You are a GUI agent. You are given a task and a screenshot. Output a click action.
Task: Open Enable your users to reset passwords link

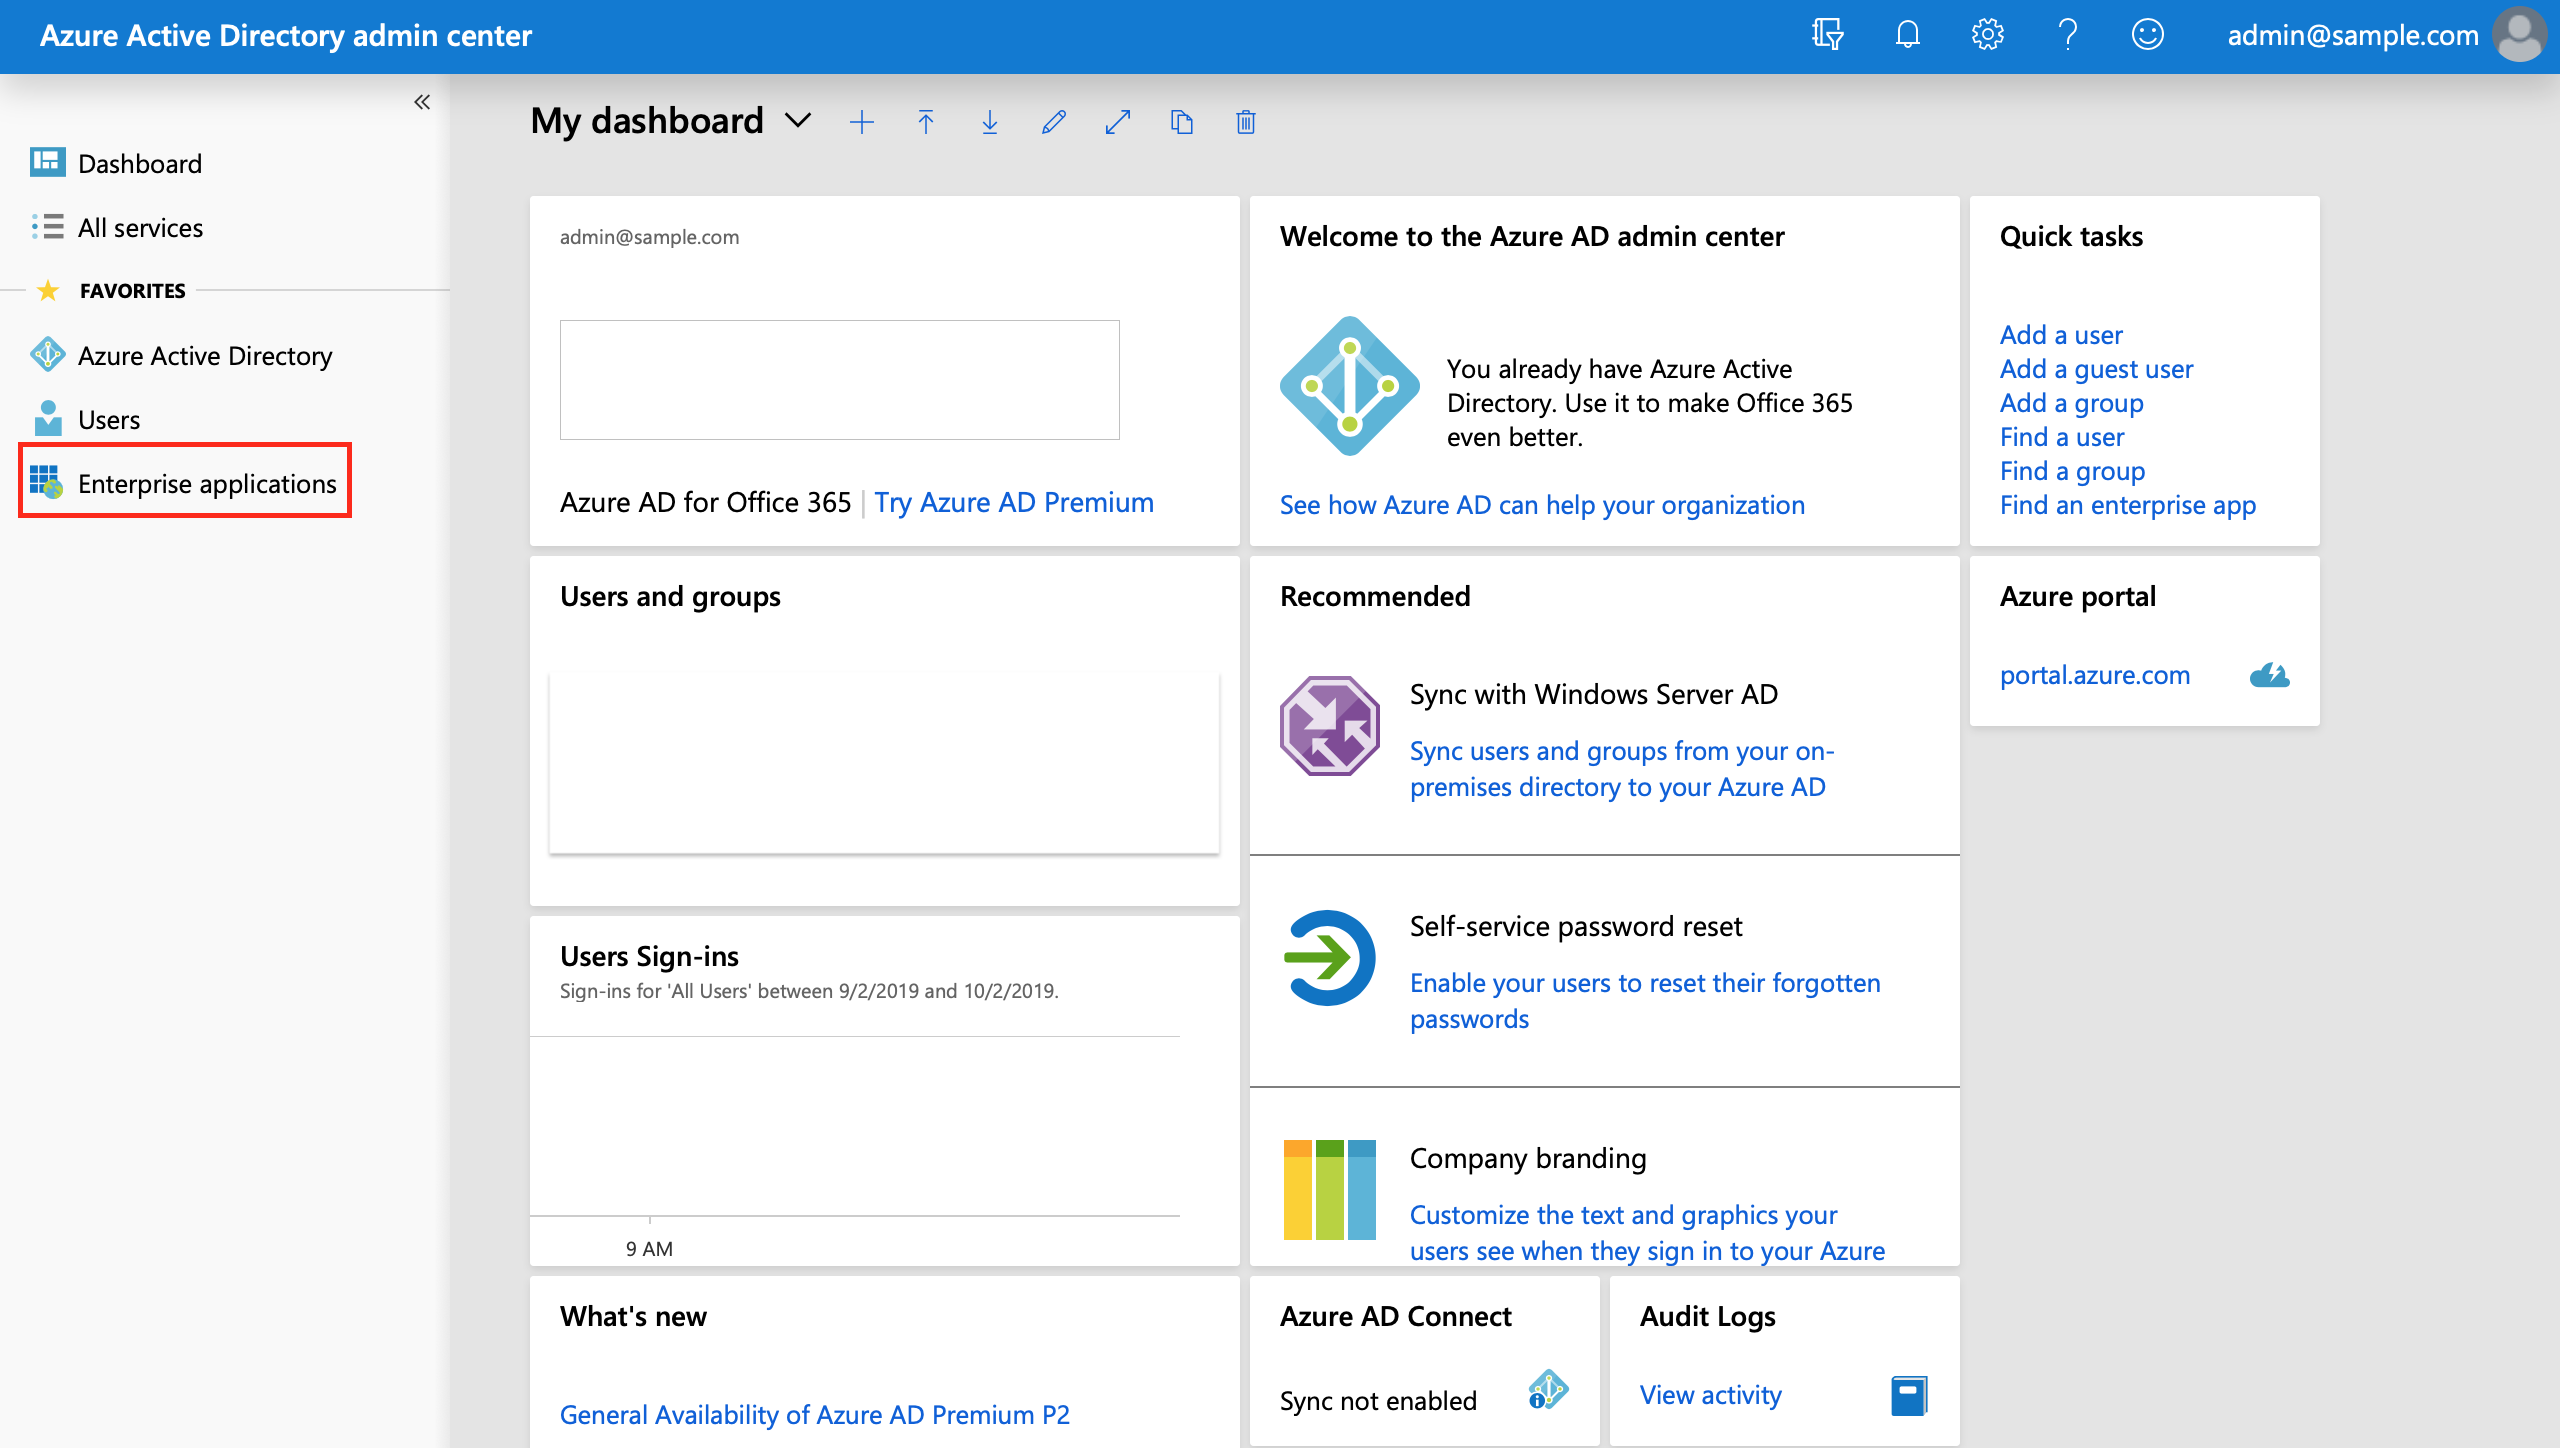(x=1645, y=1001)
